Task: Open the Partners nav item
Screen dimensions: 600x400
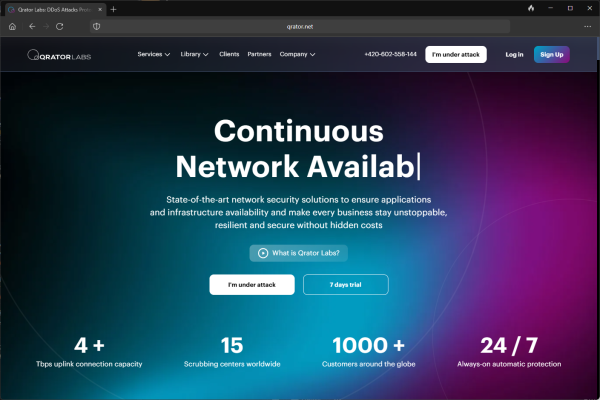Action: tap(259, 54)
